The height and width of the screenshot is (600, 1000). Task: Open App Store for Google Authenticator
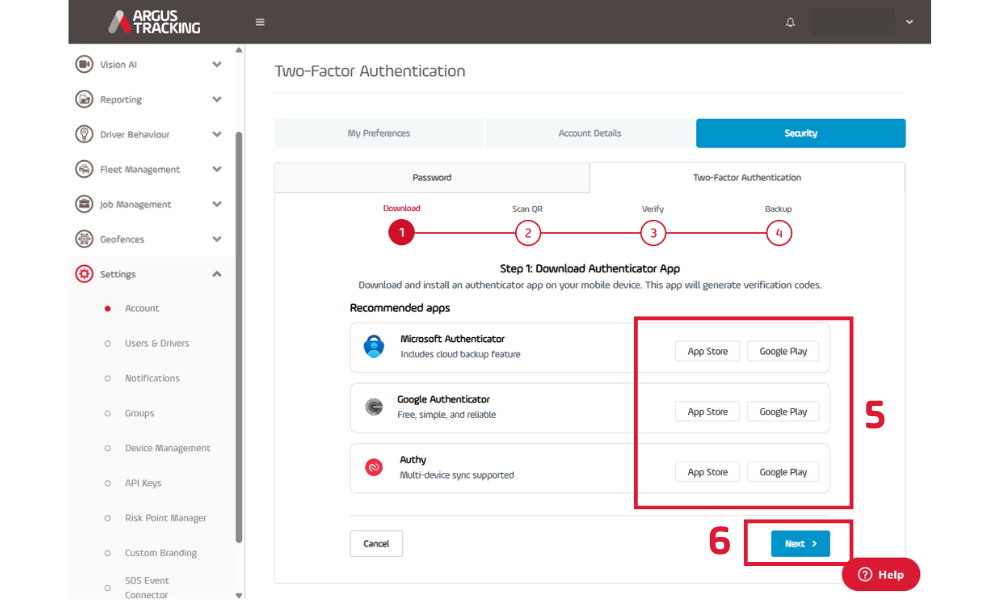point(707,411)
